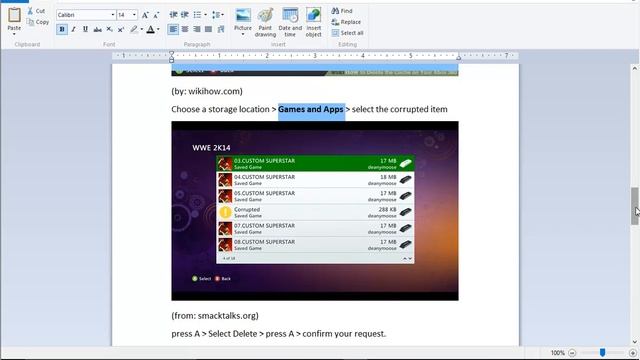Click Insert object
The width and height of the screenshot is (640, 360).
(313, 22)
